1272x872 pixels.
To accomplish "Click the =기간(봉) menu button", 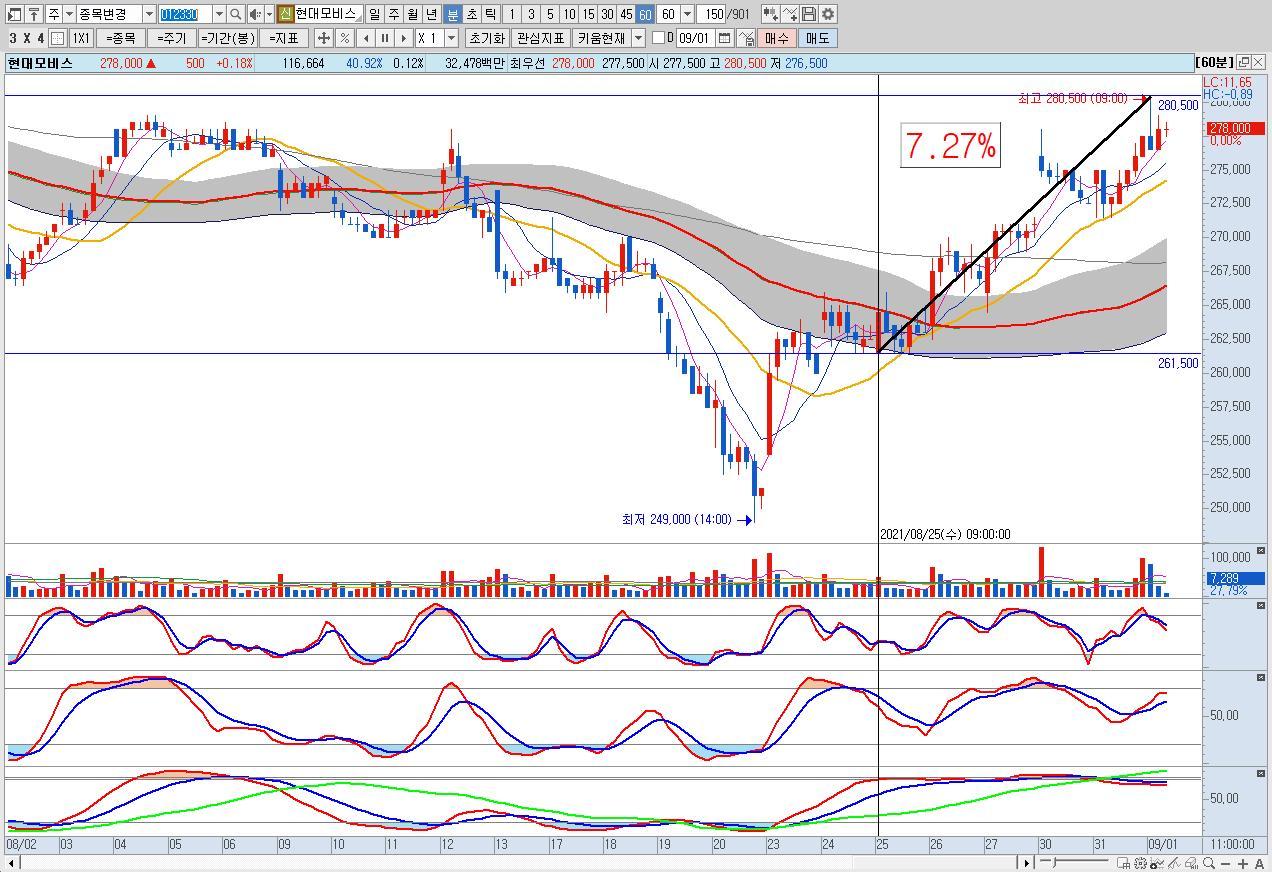I will 228,38.
